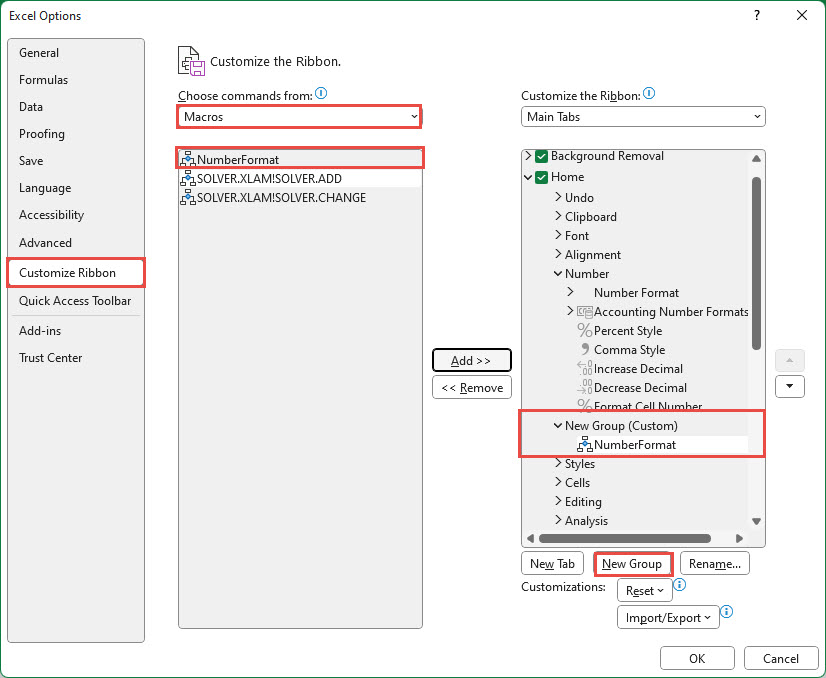Expand the Clipboard group in tree

click(x=557, y=217)
